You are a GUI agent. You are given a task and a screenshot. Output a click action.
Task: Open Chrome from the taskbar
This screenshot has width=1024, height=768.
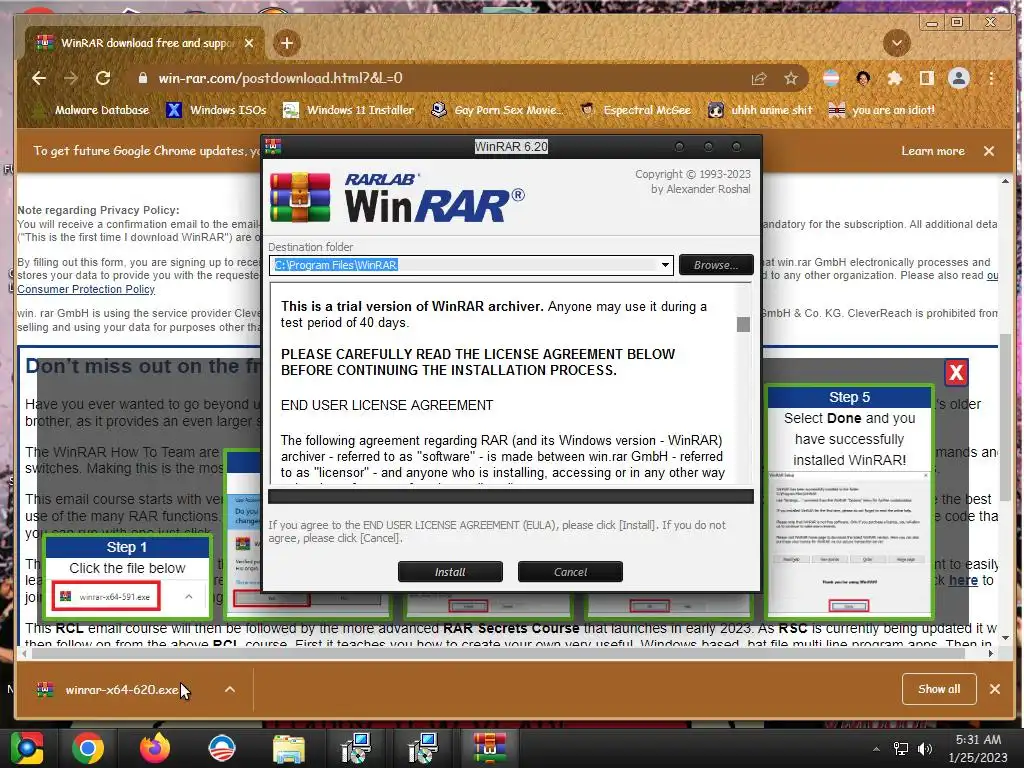(x=88, y=748)
